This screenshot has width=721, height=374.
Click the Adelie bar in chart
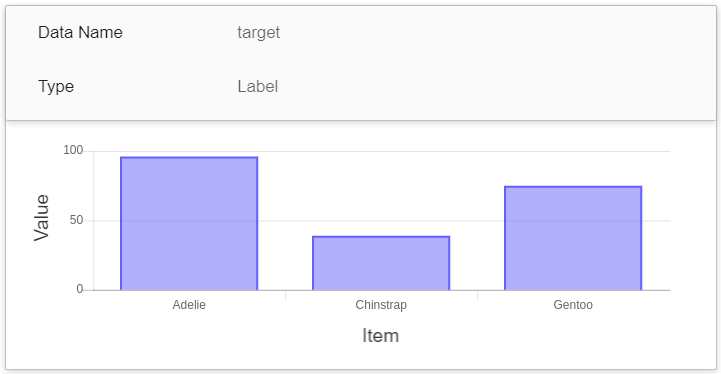click(189, 224)
